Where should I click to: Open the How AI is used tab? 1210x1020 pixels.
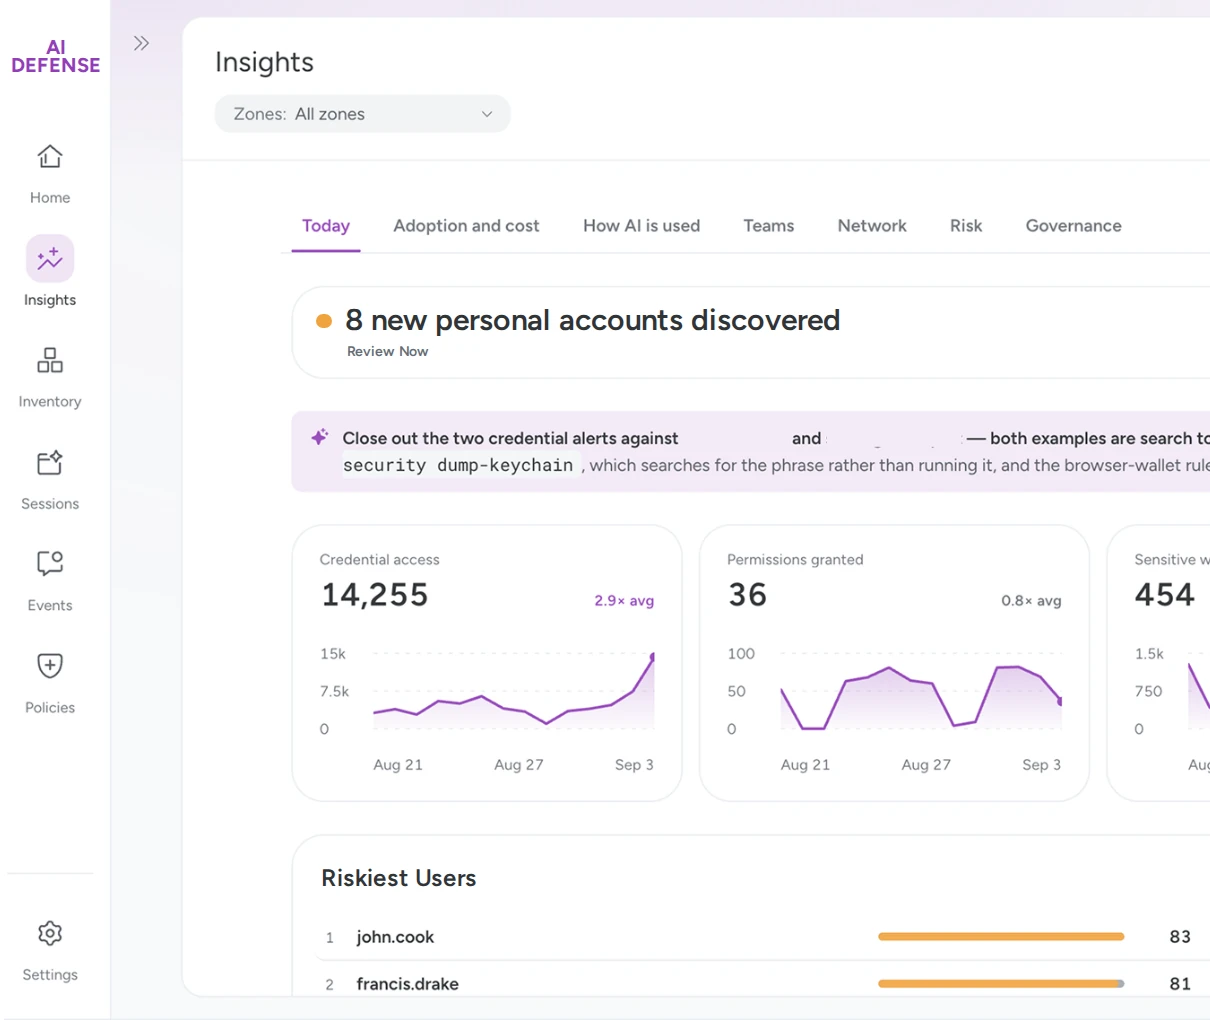[x=642, y=226]
